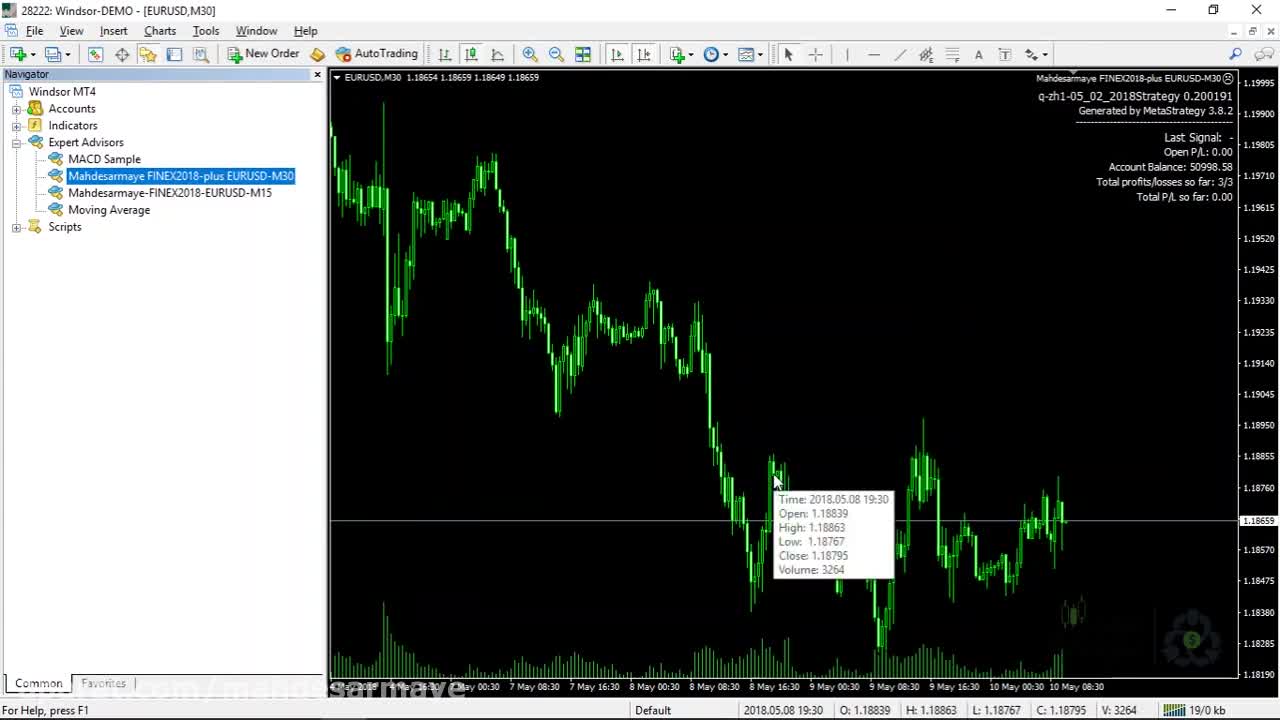Switch to the Favorites tab
The height and width of the screenshot is (720, 1280).
pyautogui.click(x=104, y=684)
